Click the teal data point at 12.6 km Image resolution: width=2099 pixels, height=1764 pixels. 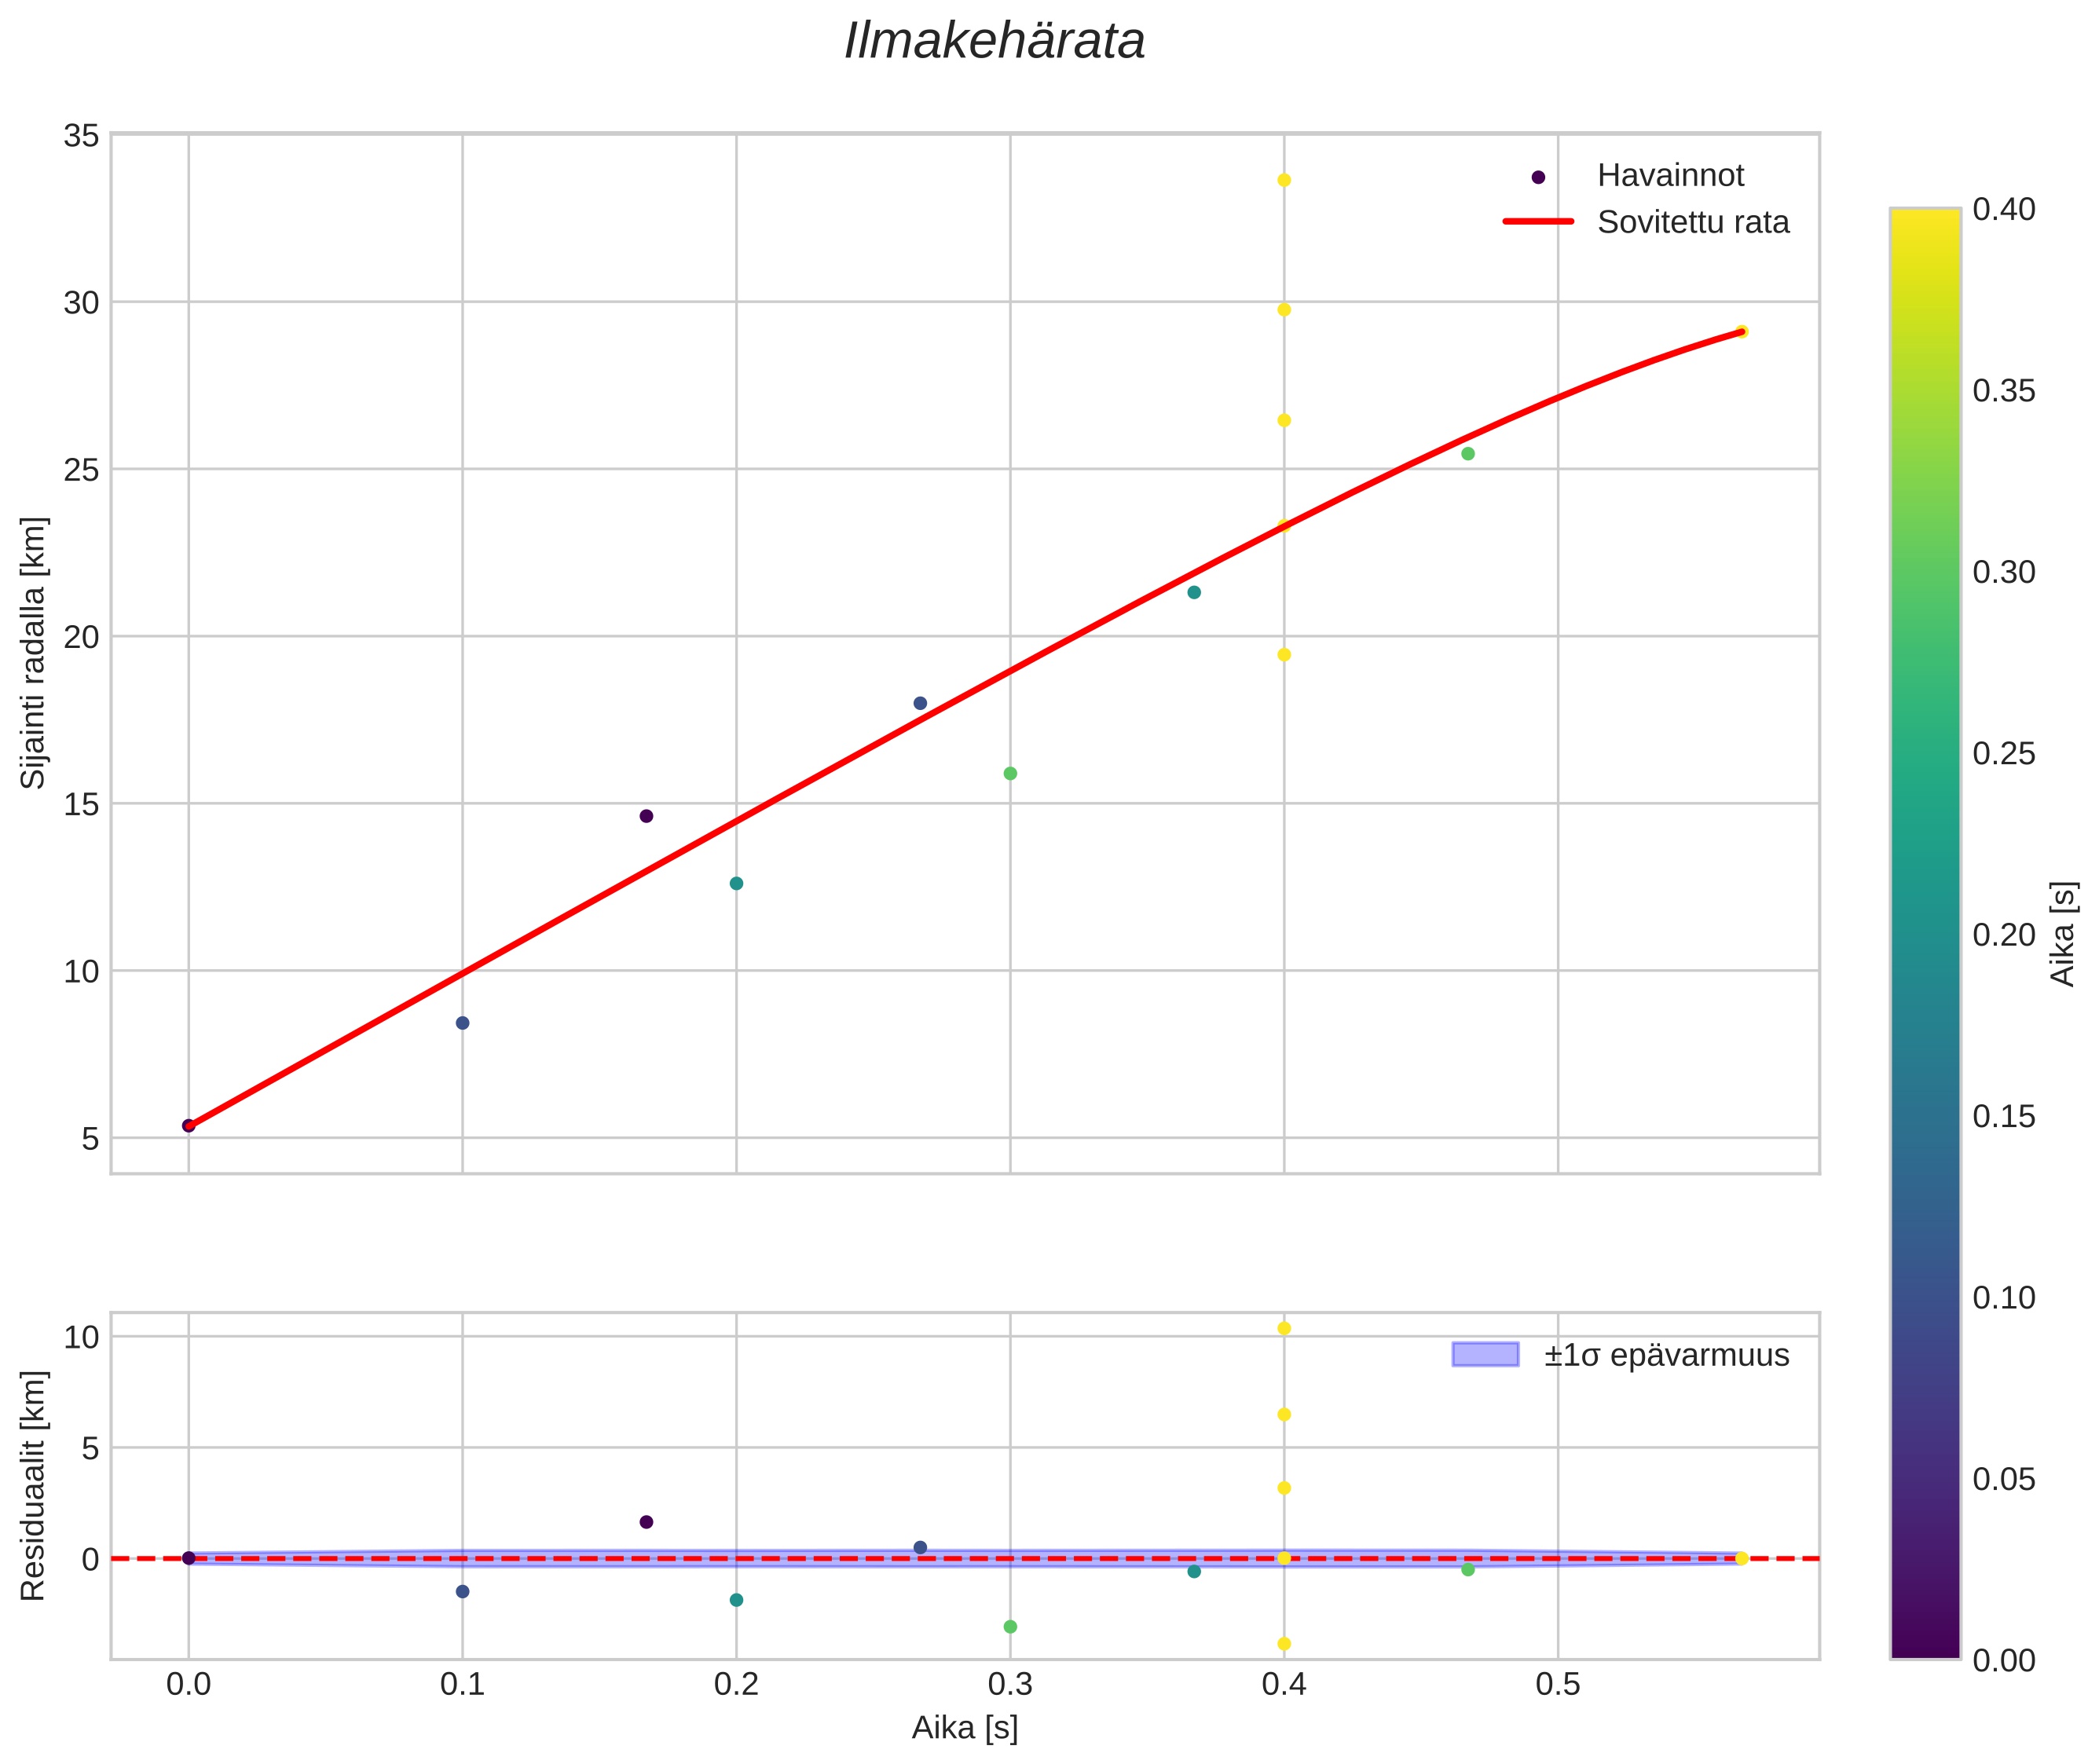[x=736, y=883]
